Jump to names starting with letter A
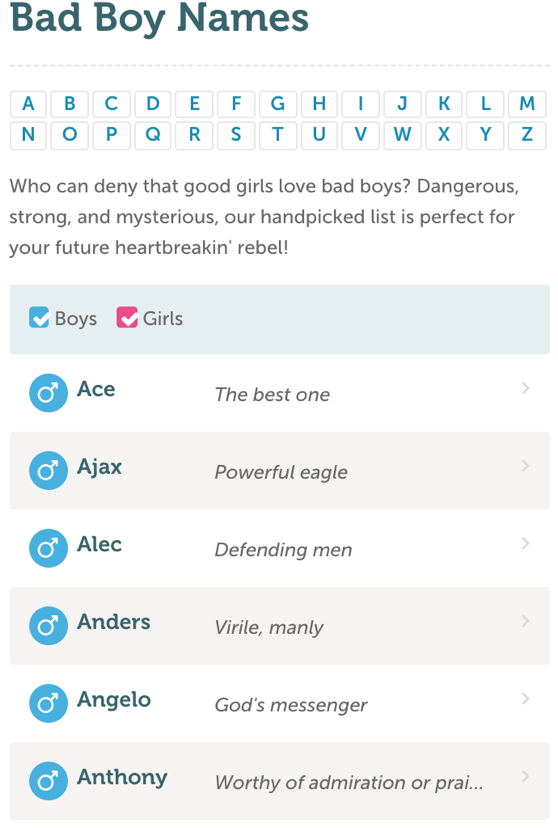The height and width of the screenshot is (828, 558). 29,104
